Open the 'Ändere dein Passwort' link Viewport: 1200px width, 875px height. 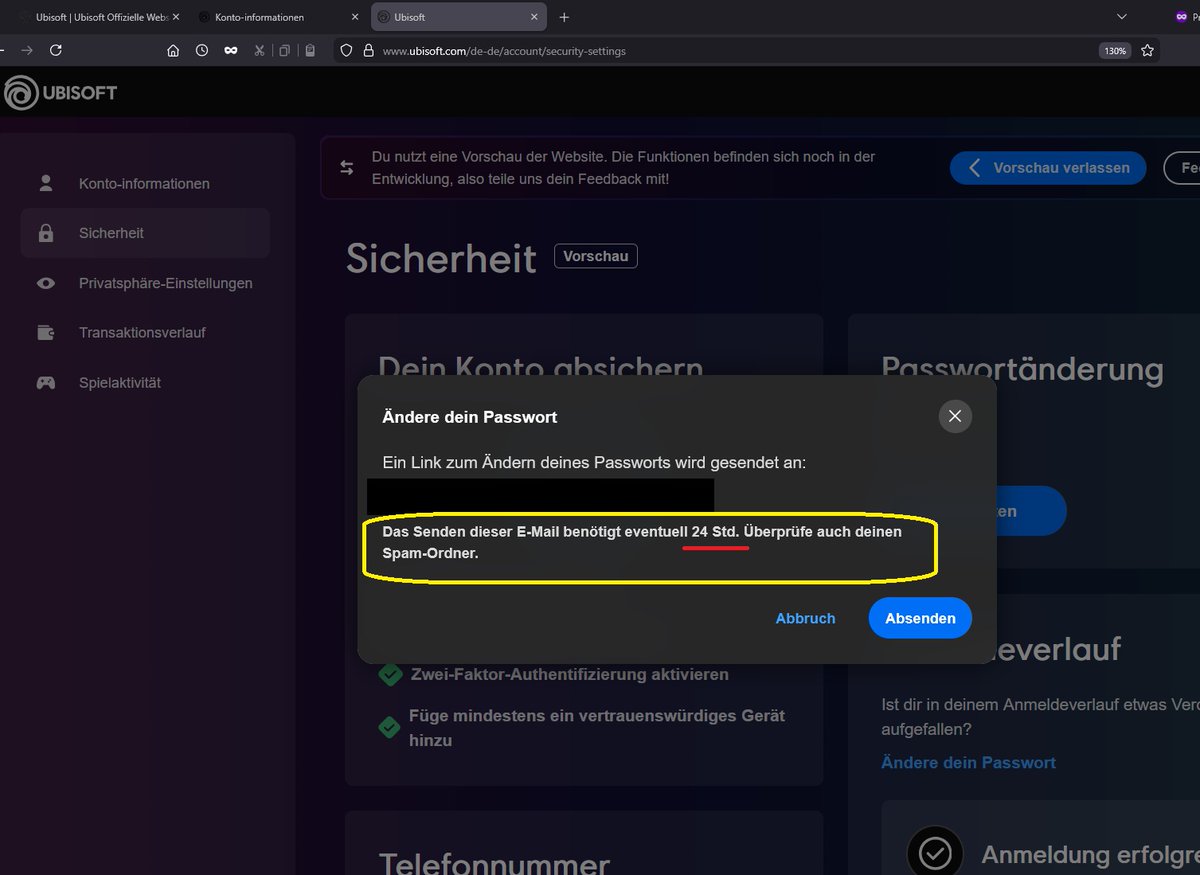[968, 762]
